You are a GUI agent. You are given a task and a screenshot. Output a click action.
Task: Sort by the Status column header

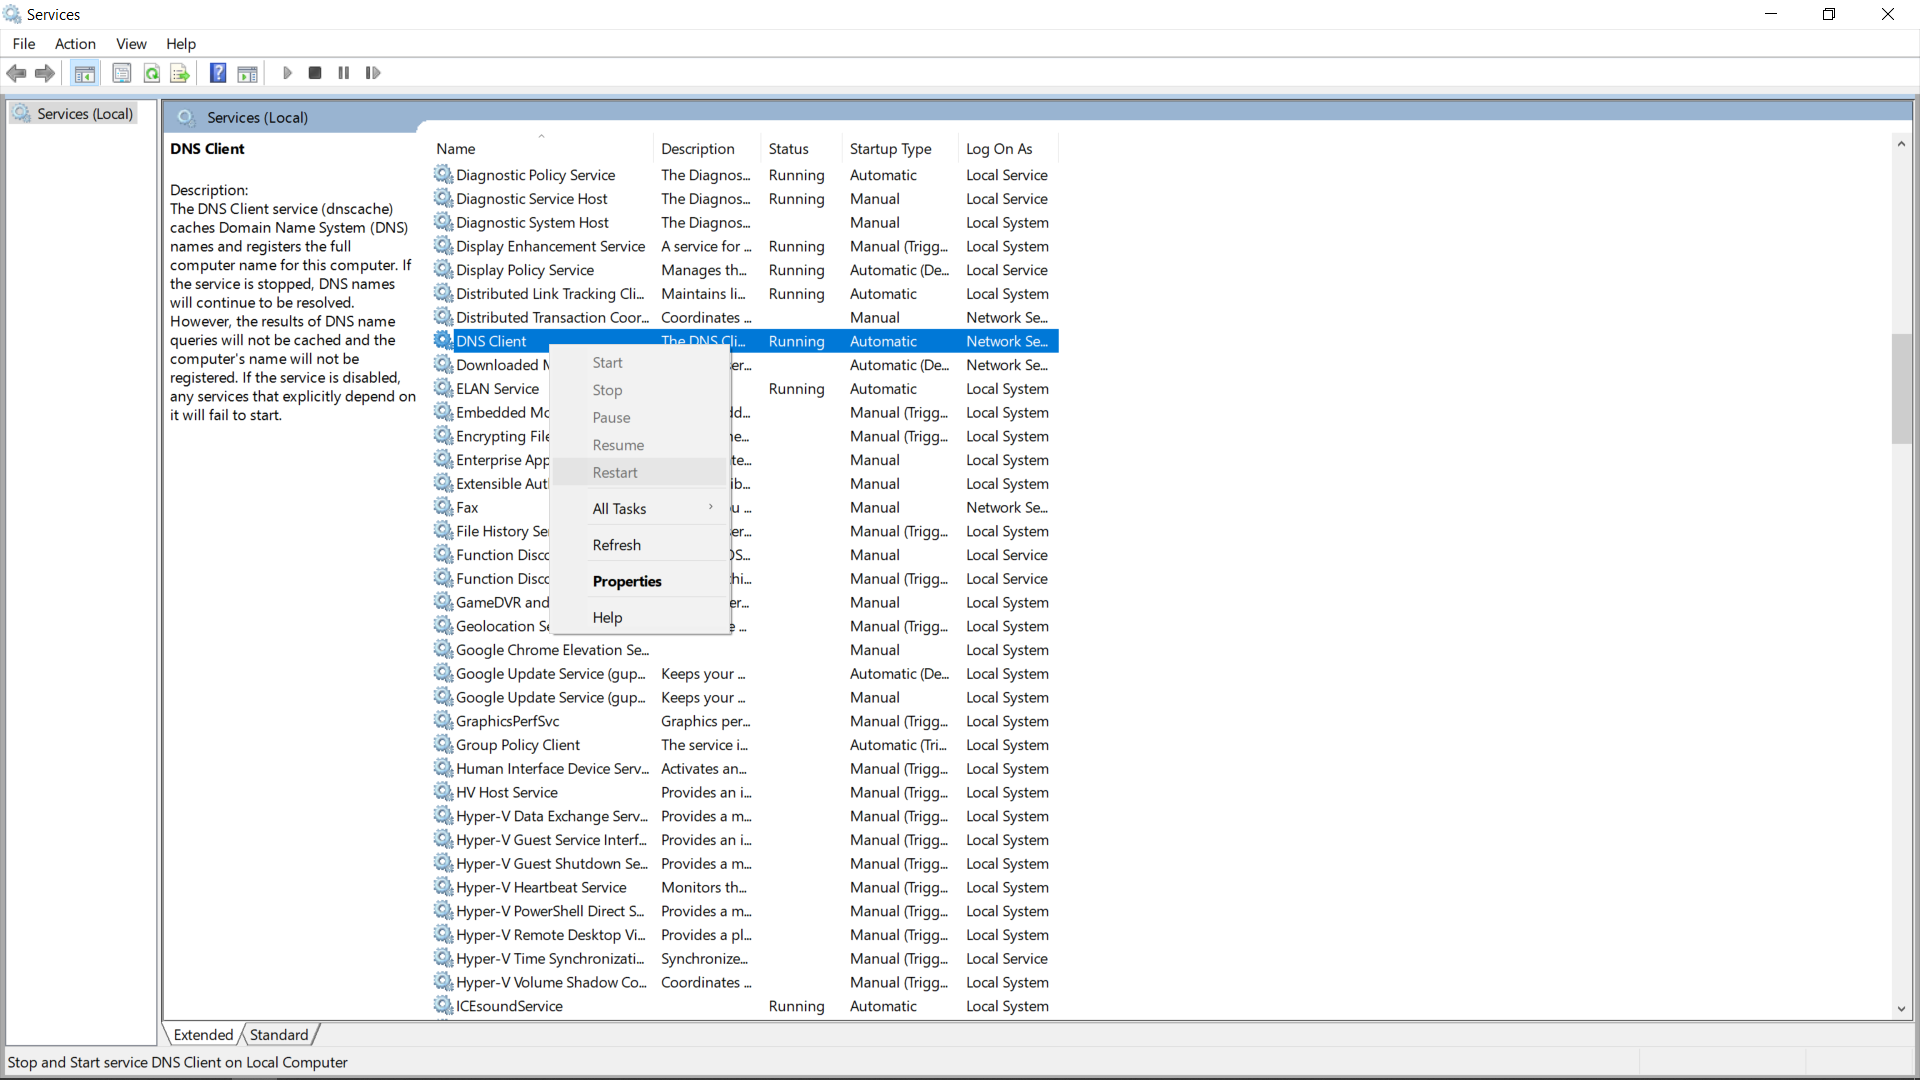click(x=801, y=149)
